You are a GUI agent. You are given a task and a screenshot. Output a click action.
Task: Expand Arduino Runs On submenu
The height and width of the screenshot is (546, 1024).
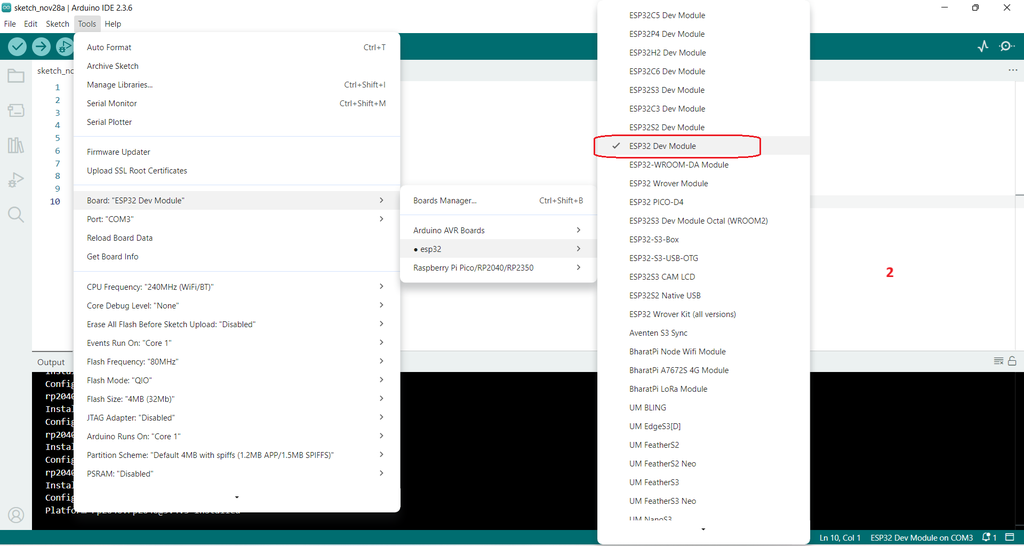[x=236, y=436]
